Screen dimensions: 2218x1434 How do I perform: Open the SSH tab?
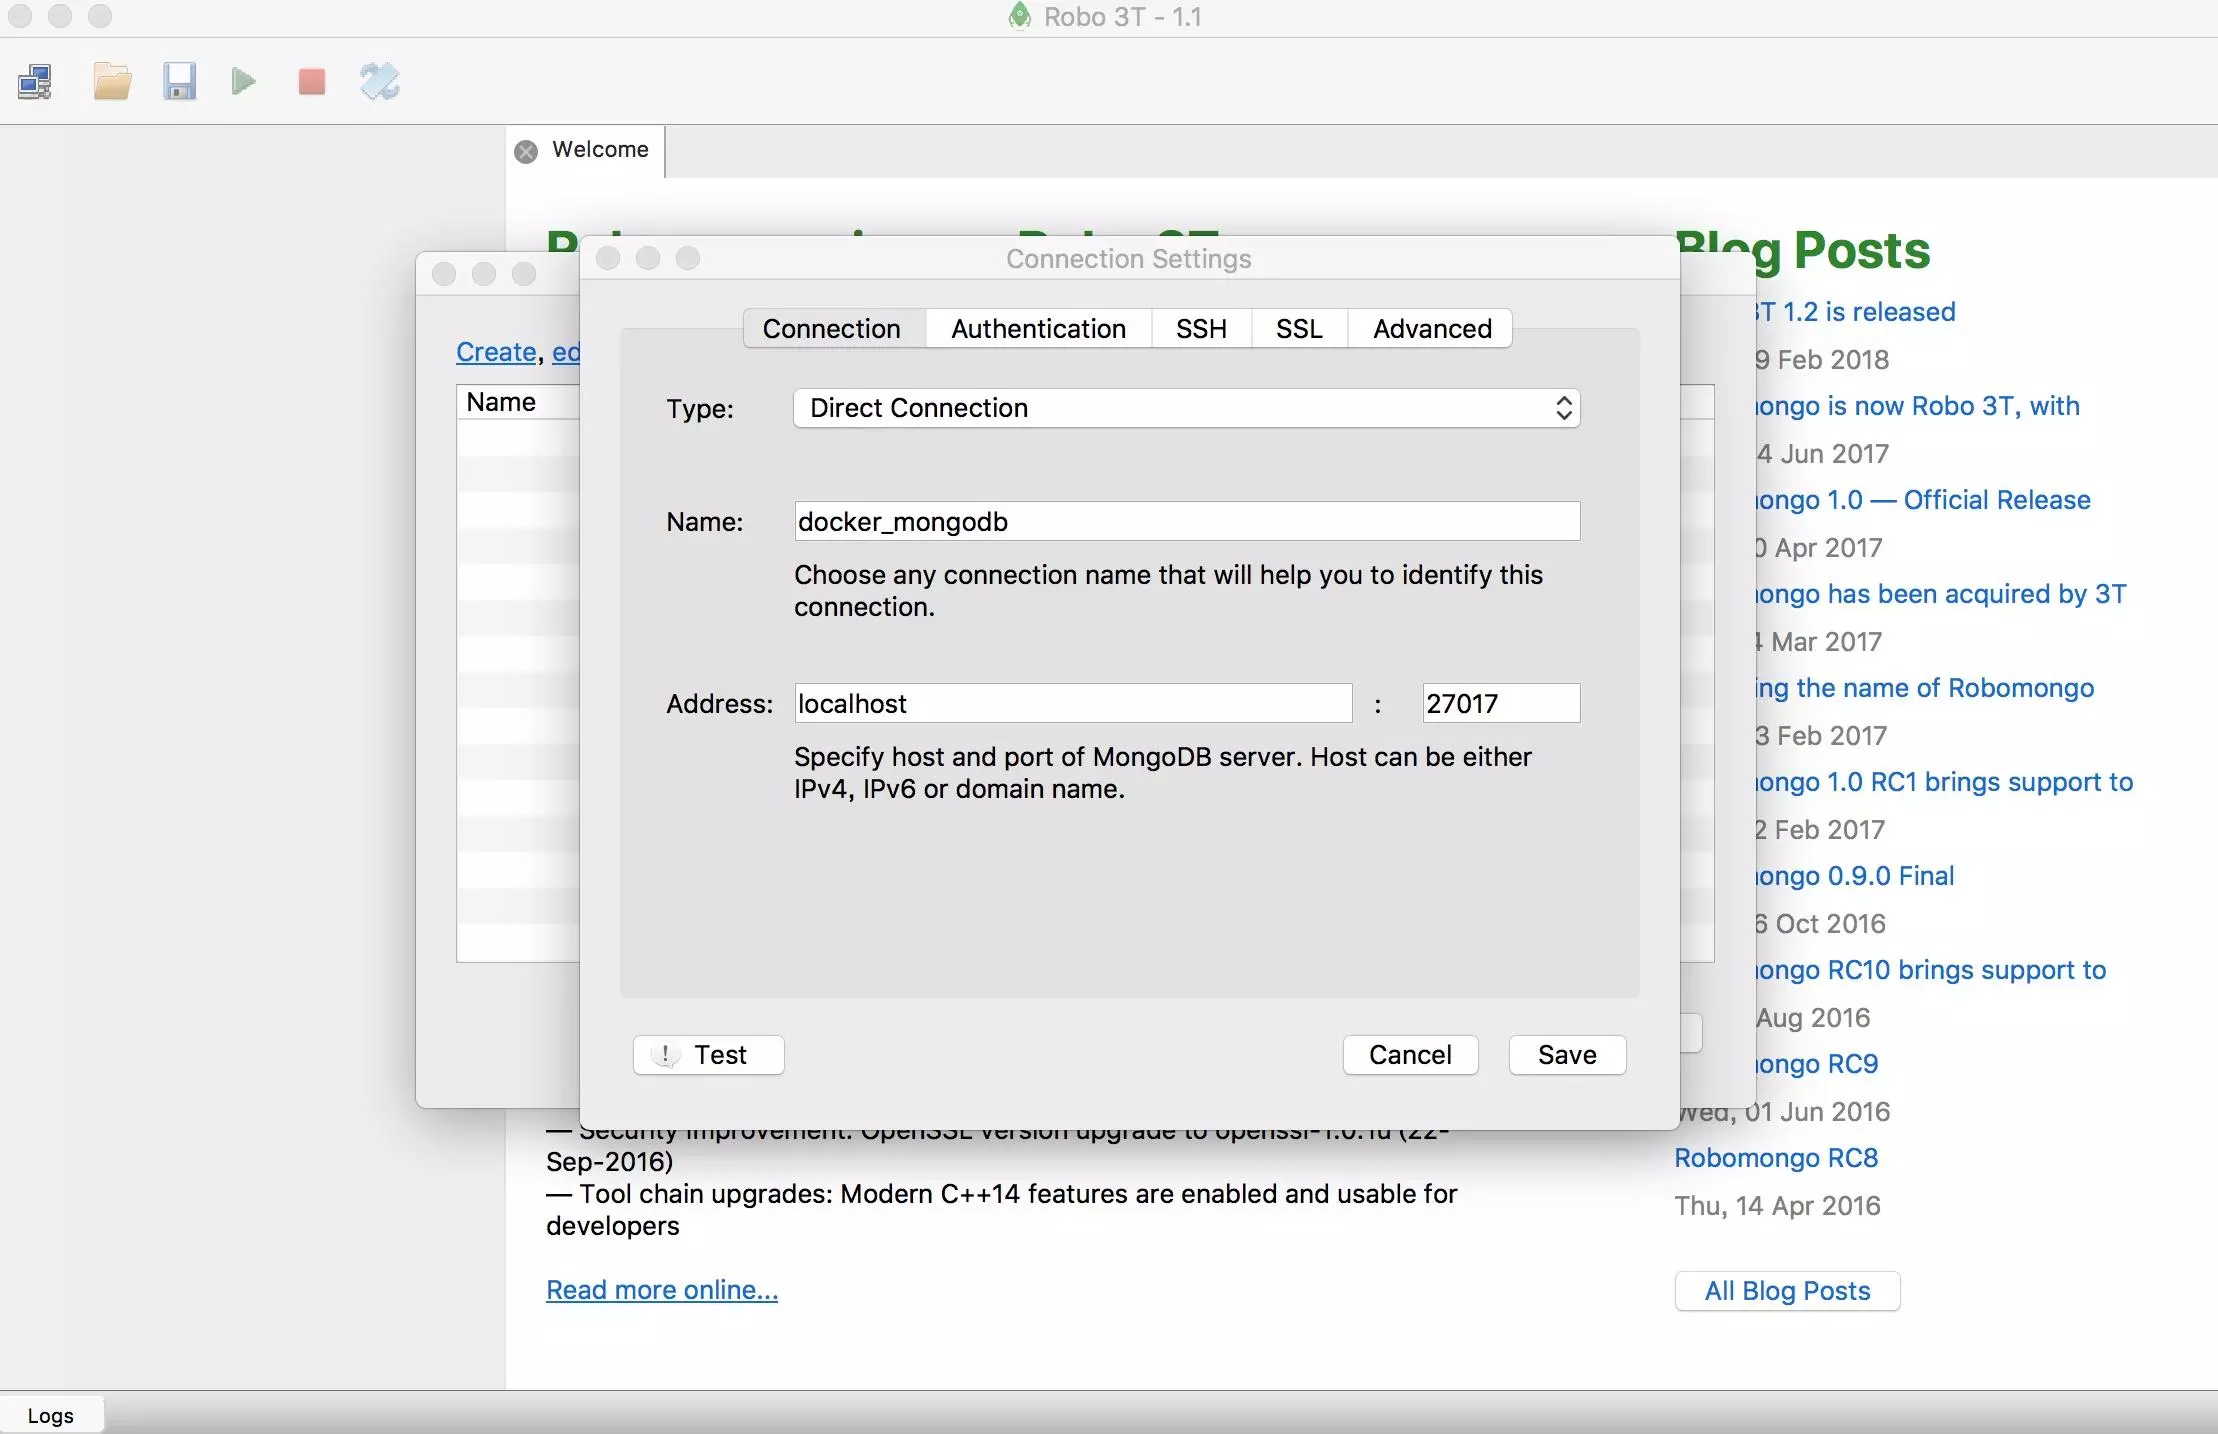pos(1201,329)
